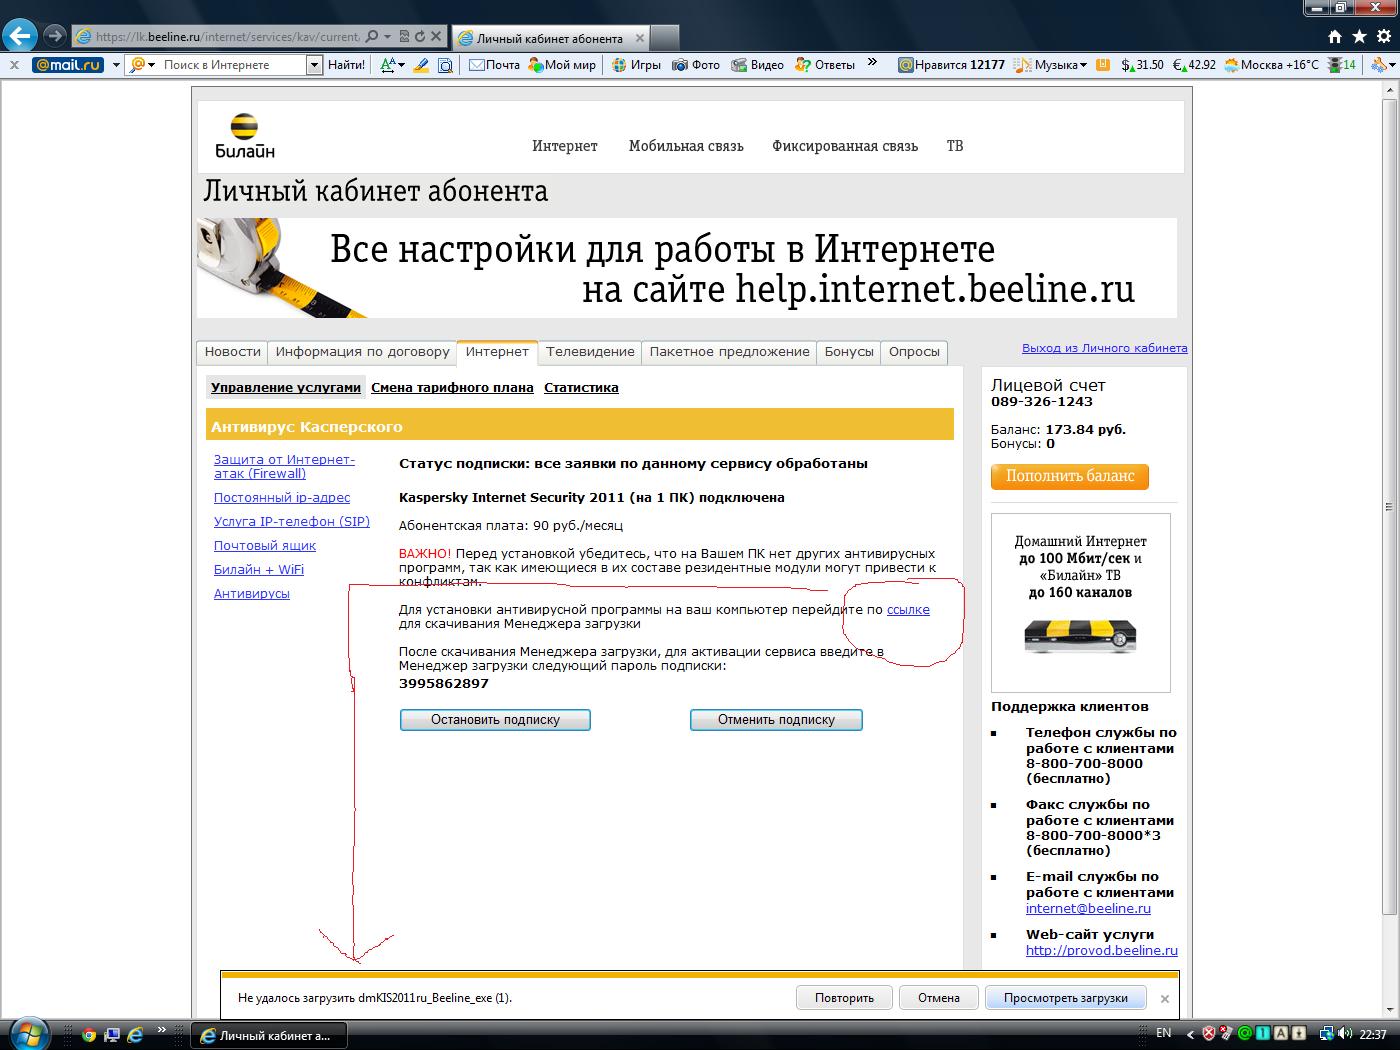
Task: Dismiss the download notification bar with its X
Action: tap(1165, 998)
